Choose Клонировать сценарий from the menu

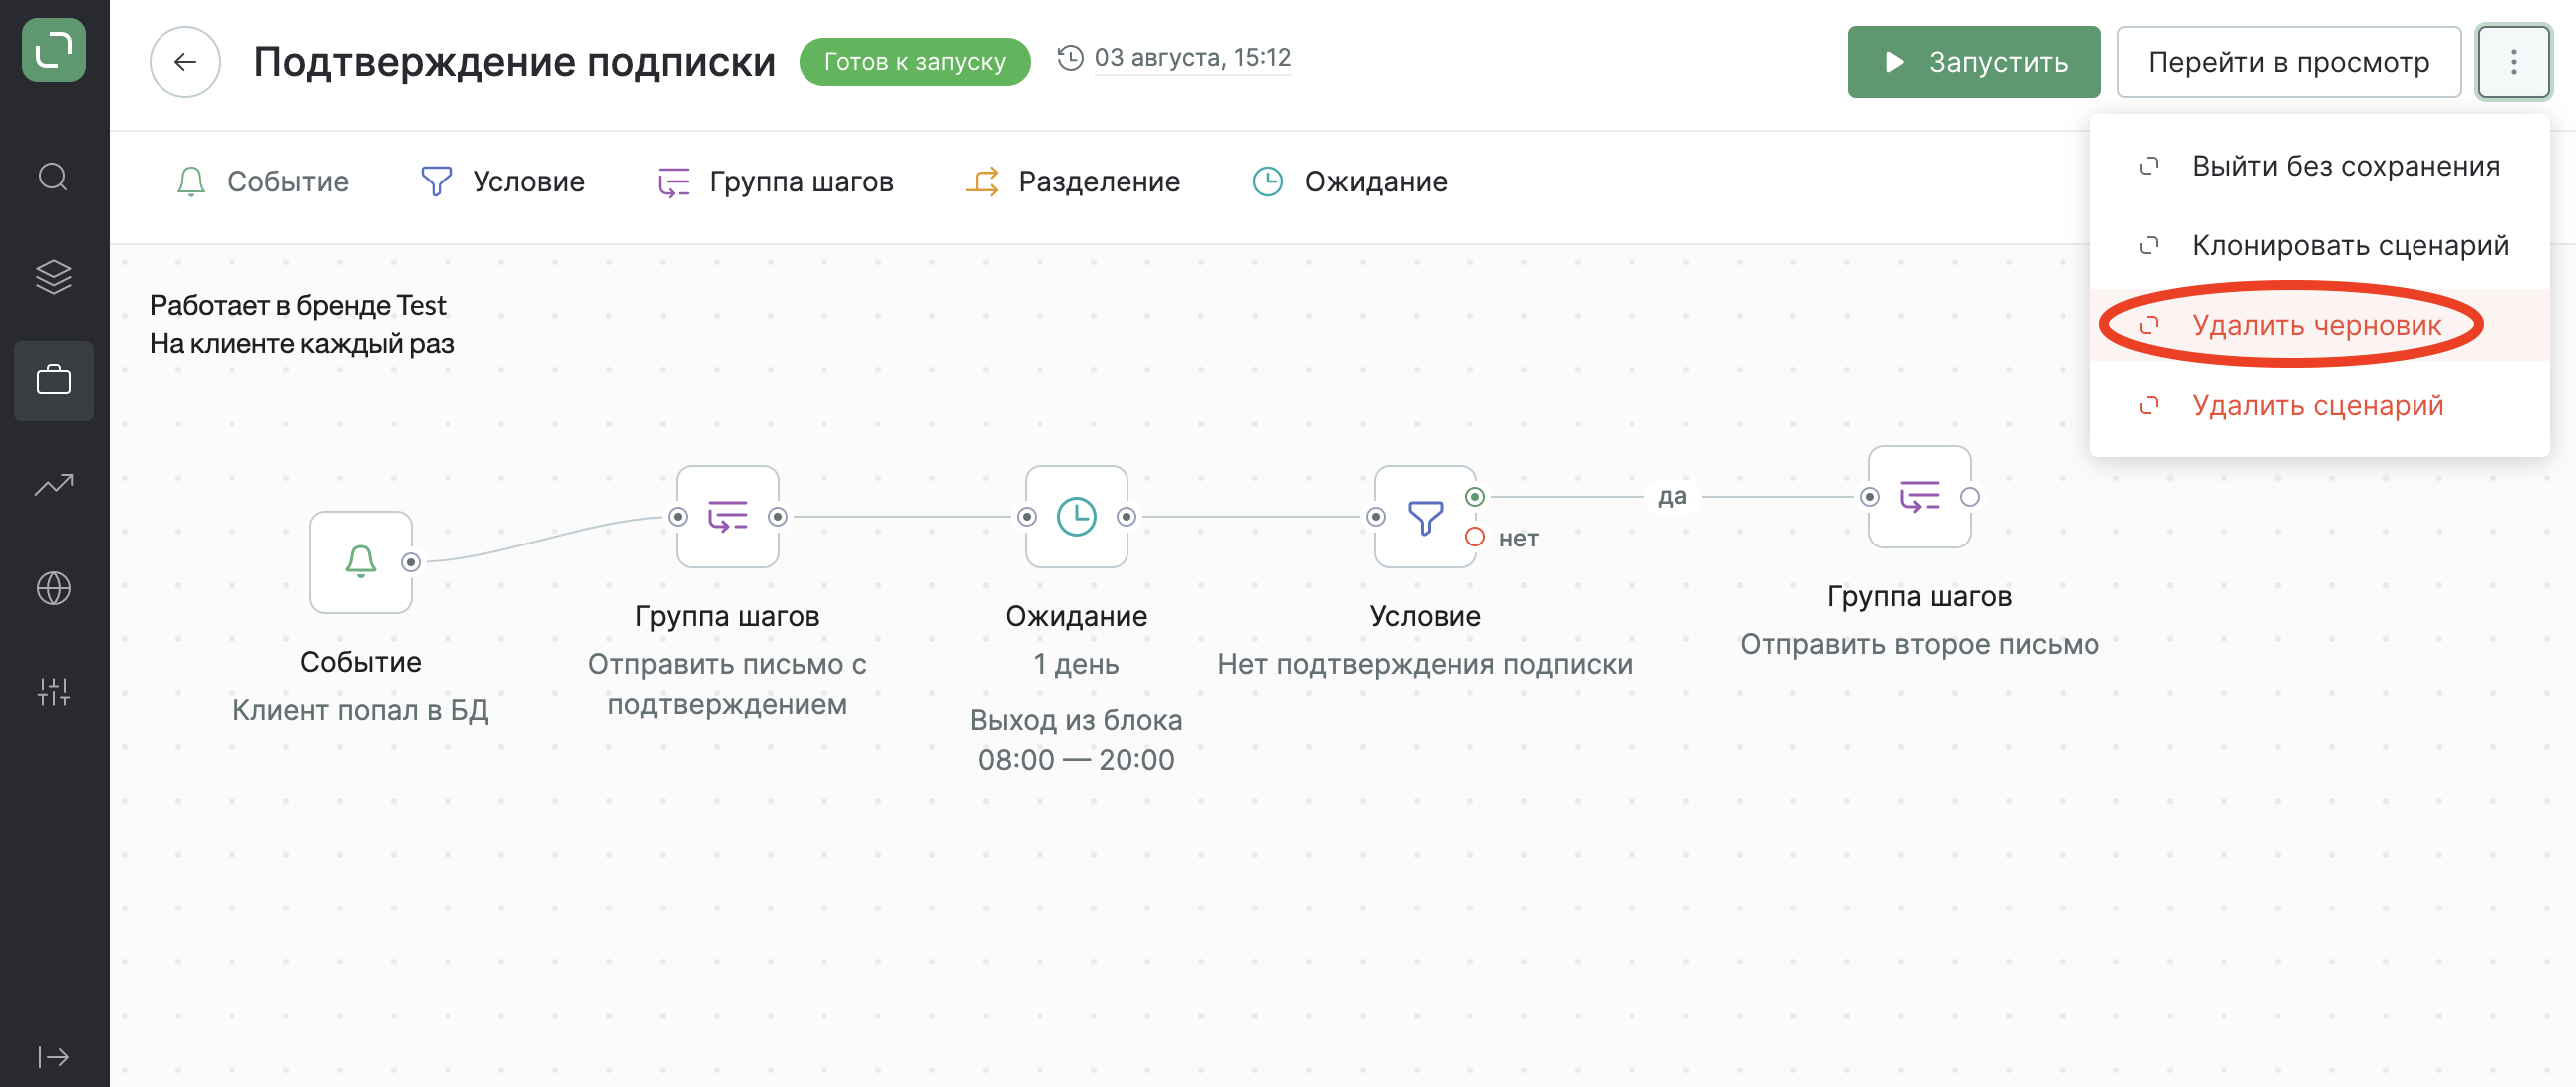(2318, 246)
